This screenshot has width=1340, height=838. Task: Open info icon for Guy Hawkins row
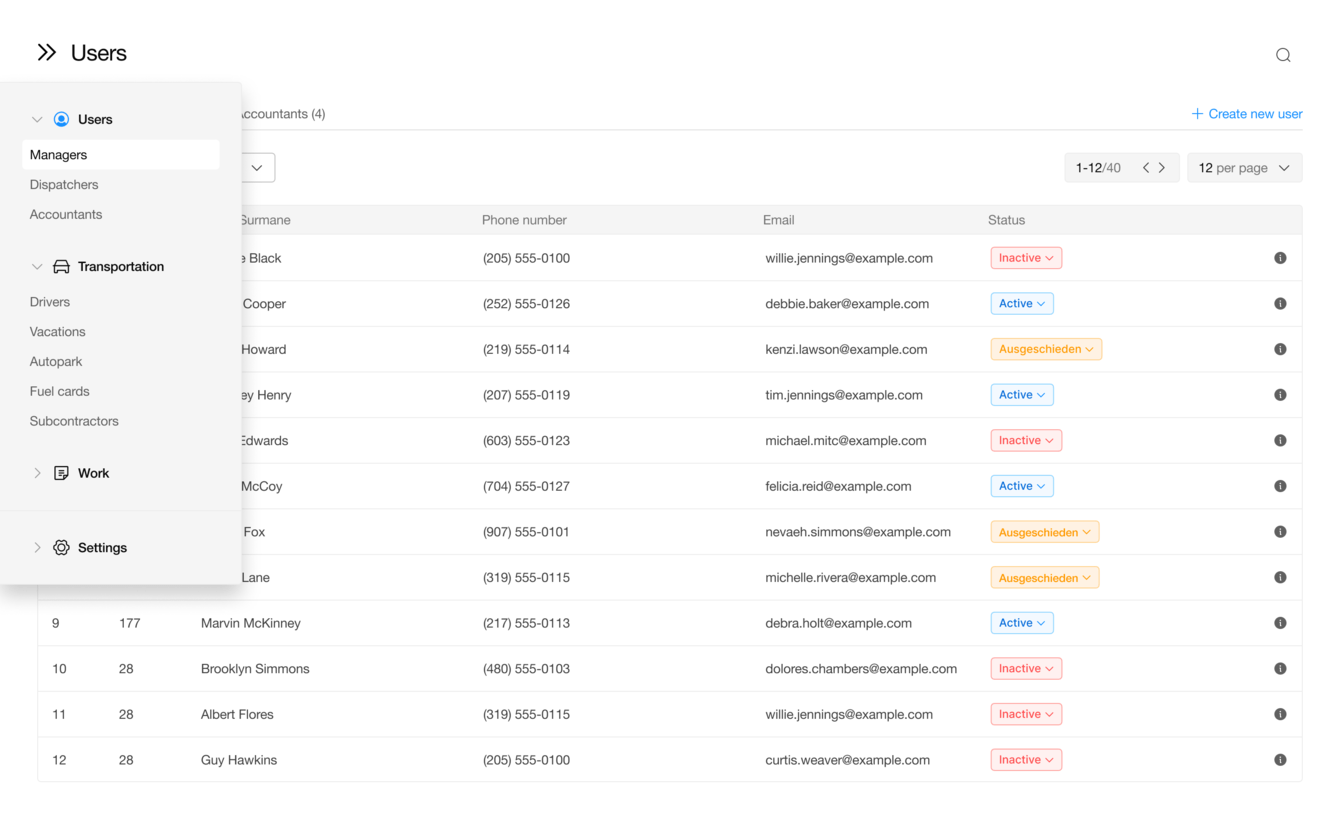coord(1280,760)
